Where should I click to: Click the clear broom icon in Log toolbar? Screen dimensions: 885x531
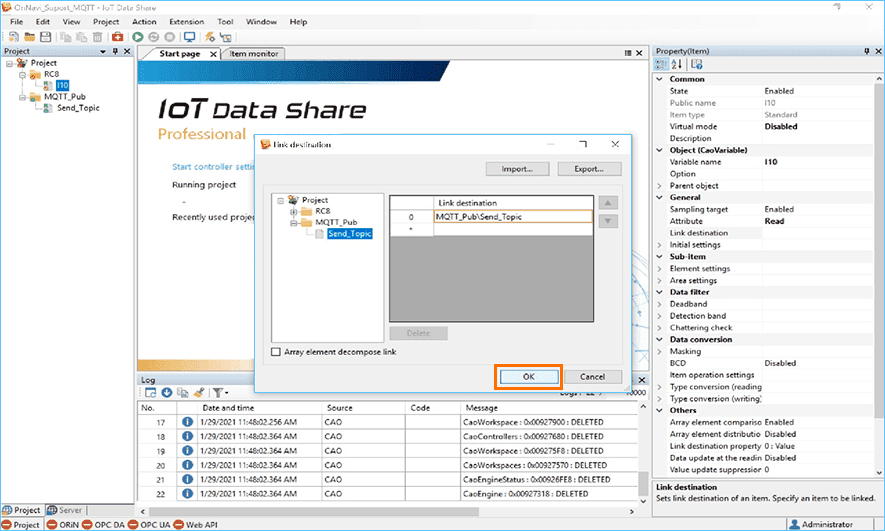click(198, 393)
